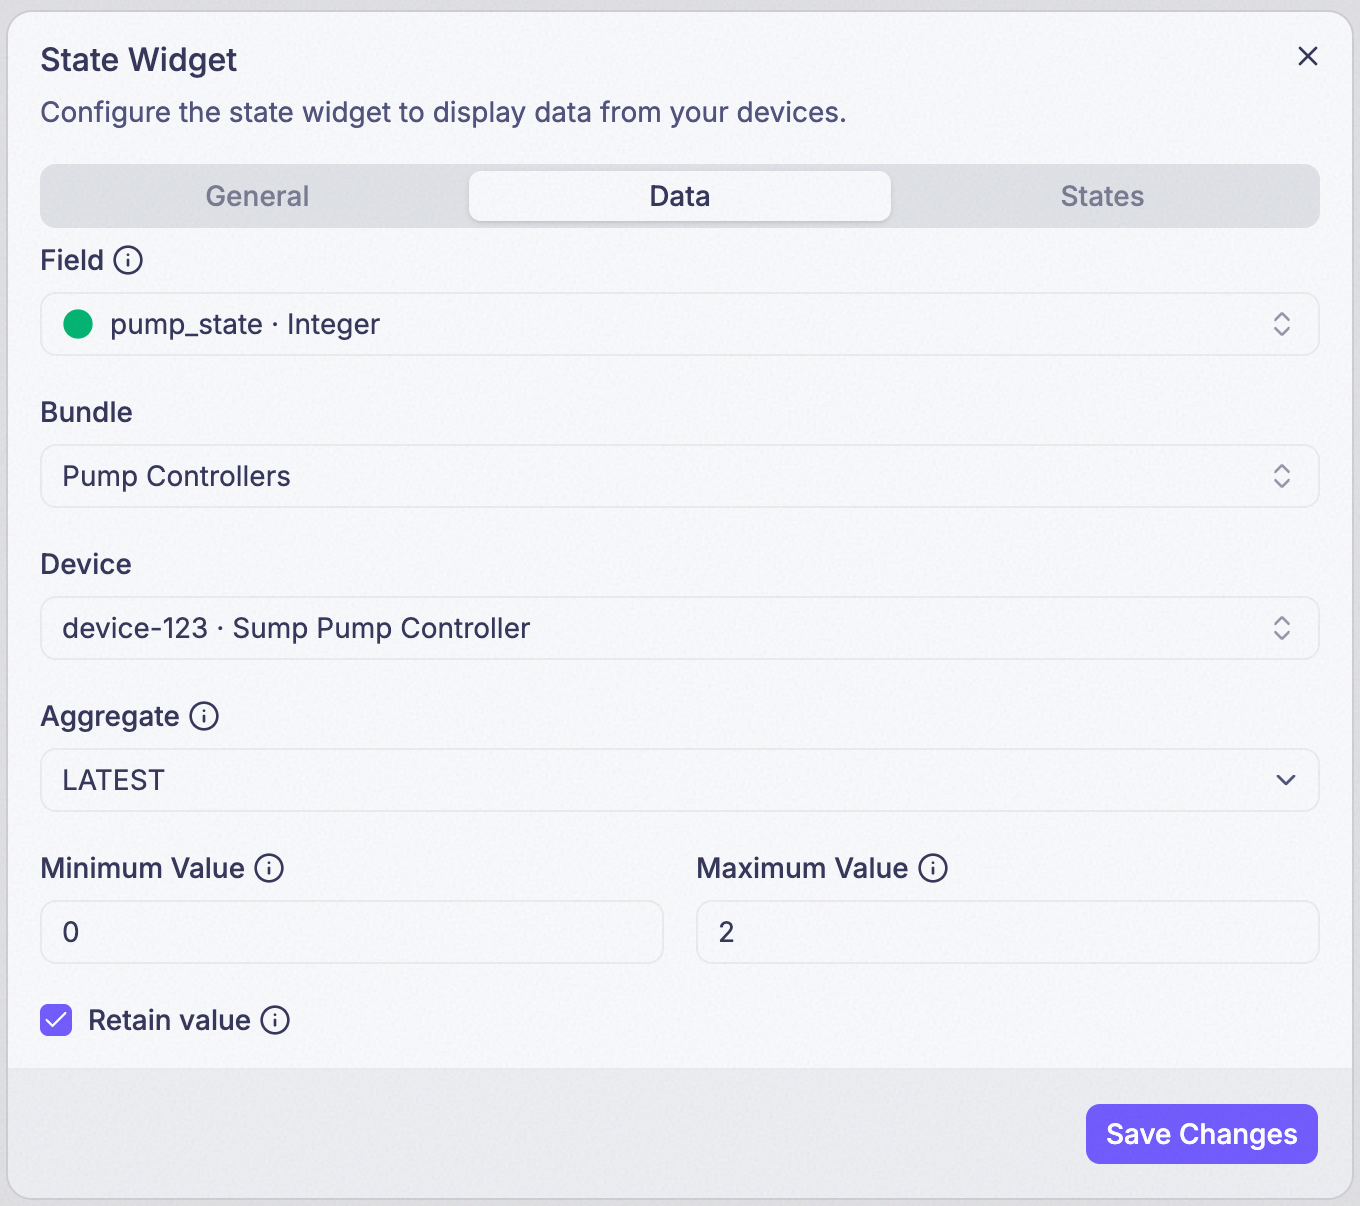
Task: Click the Retain value info icon
Action: coord(275,1020)
